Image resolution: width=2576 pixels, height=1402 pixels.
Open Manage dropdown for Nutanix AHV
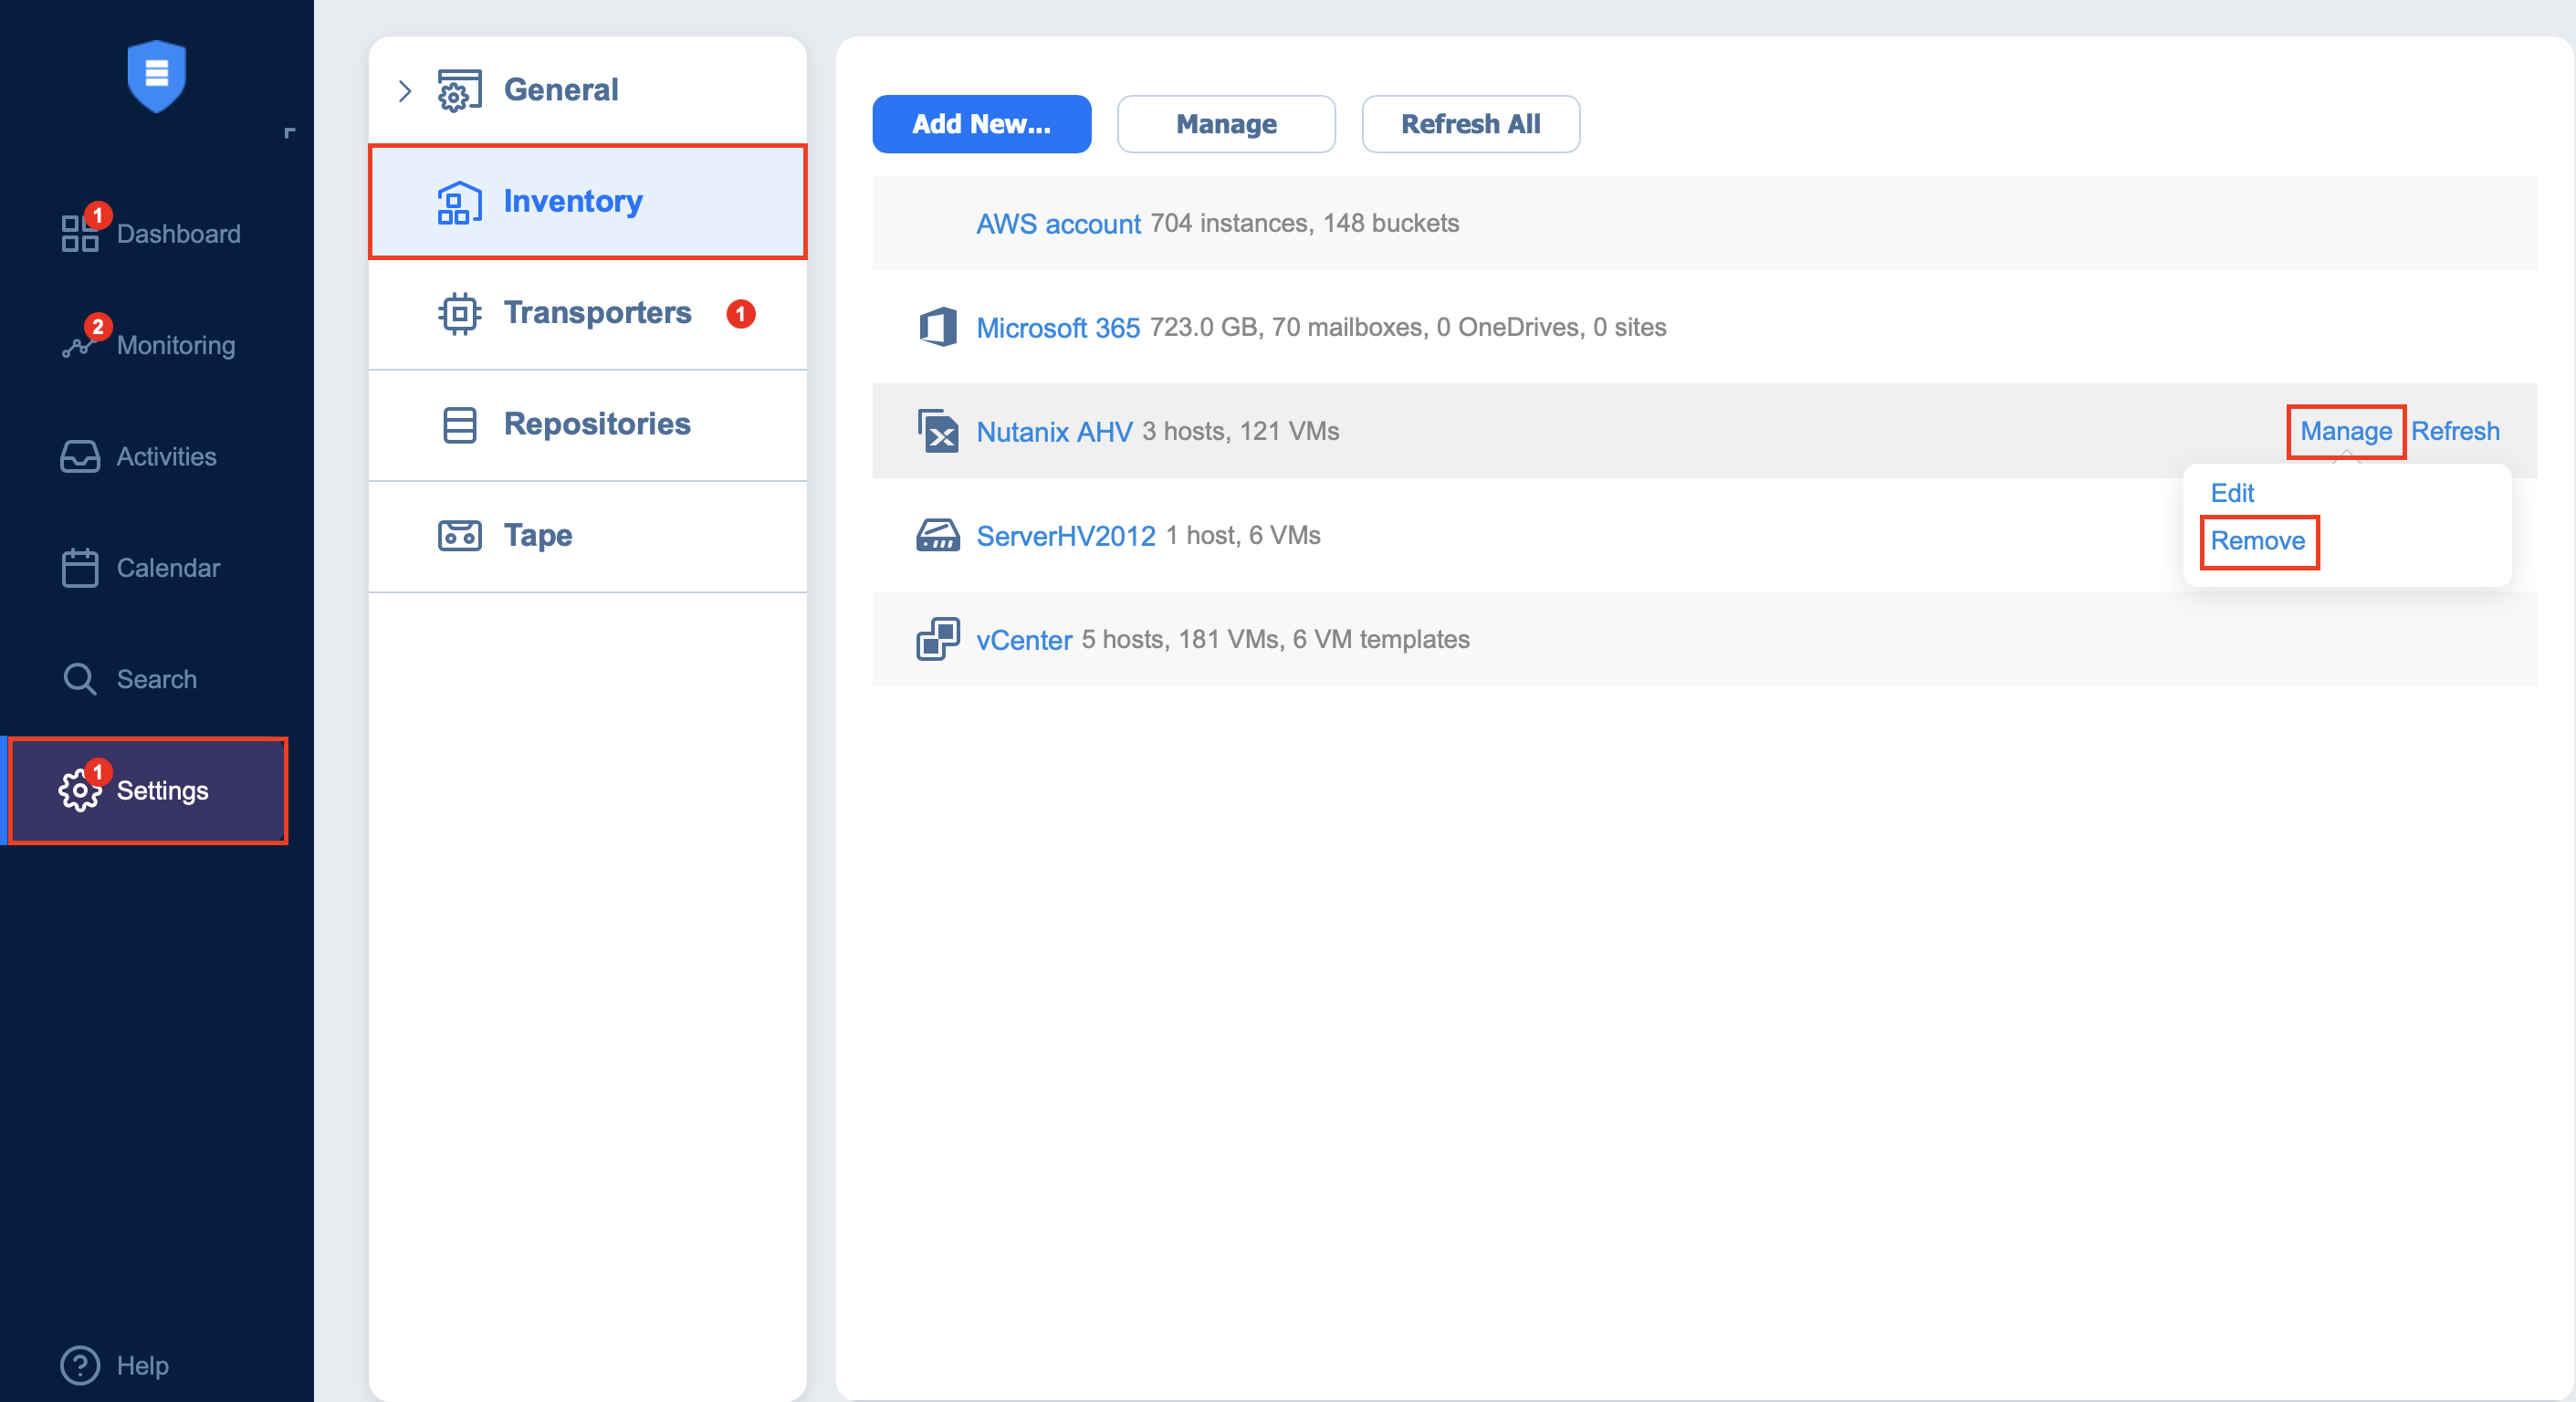tap(2345, 431)
